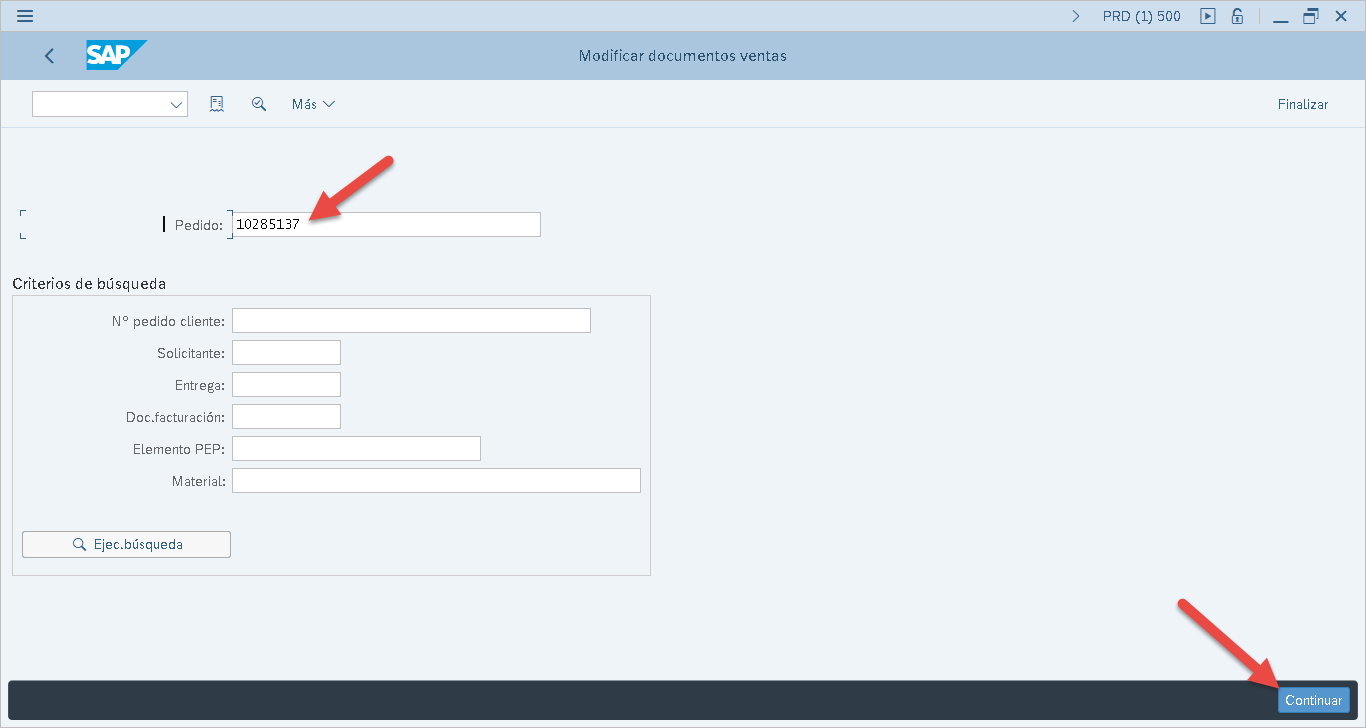Open the transaction command field dropdown
Image resolution: width=1366 pixels, height=728 pixels.
coord(177,105)
